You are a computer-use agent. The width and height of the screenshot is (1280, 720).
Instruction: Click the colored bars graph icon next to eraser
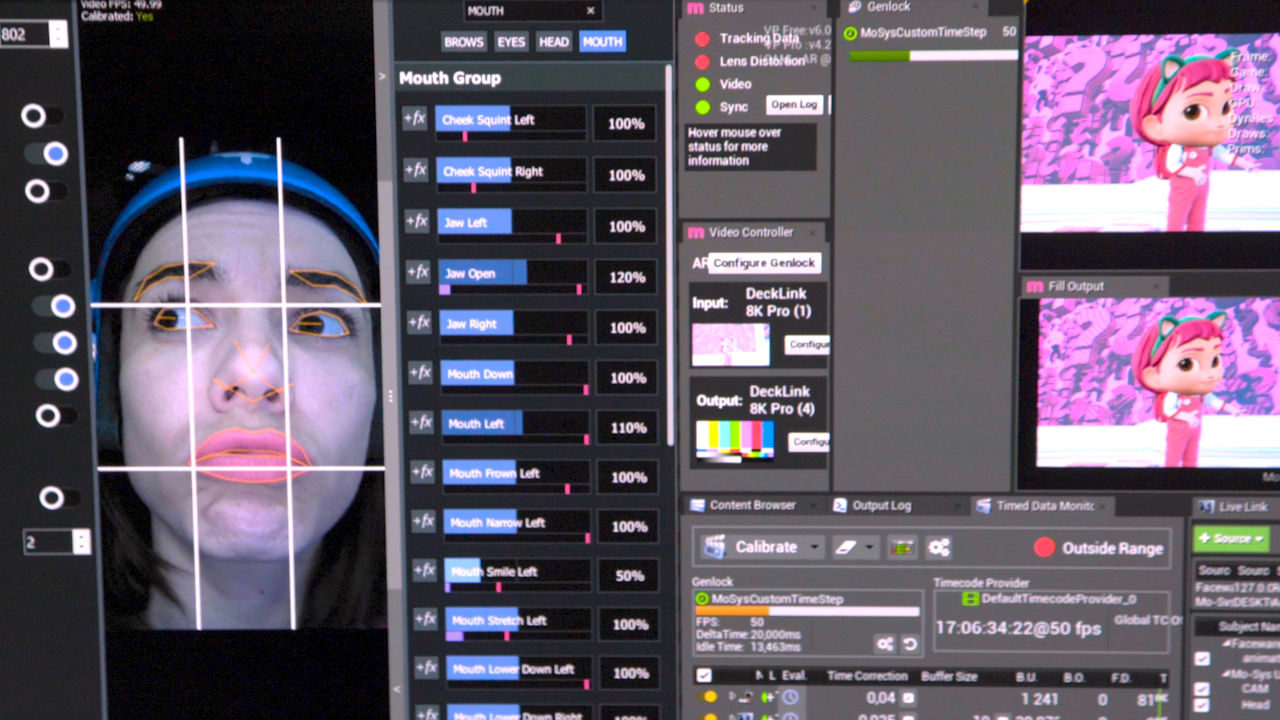point(902,547)
